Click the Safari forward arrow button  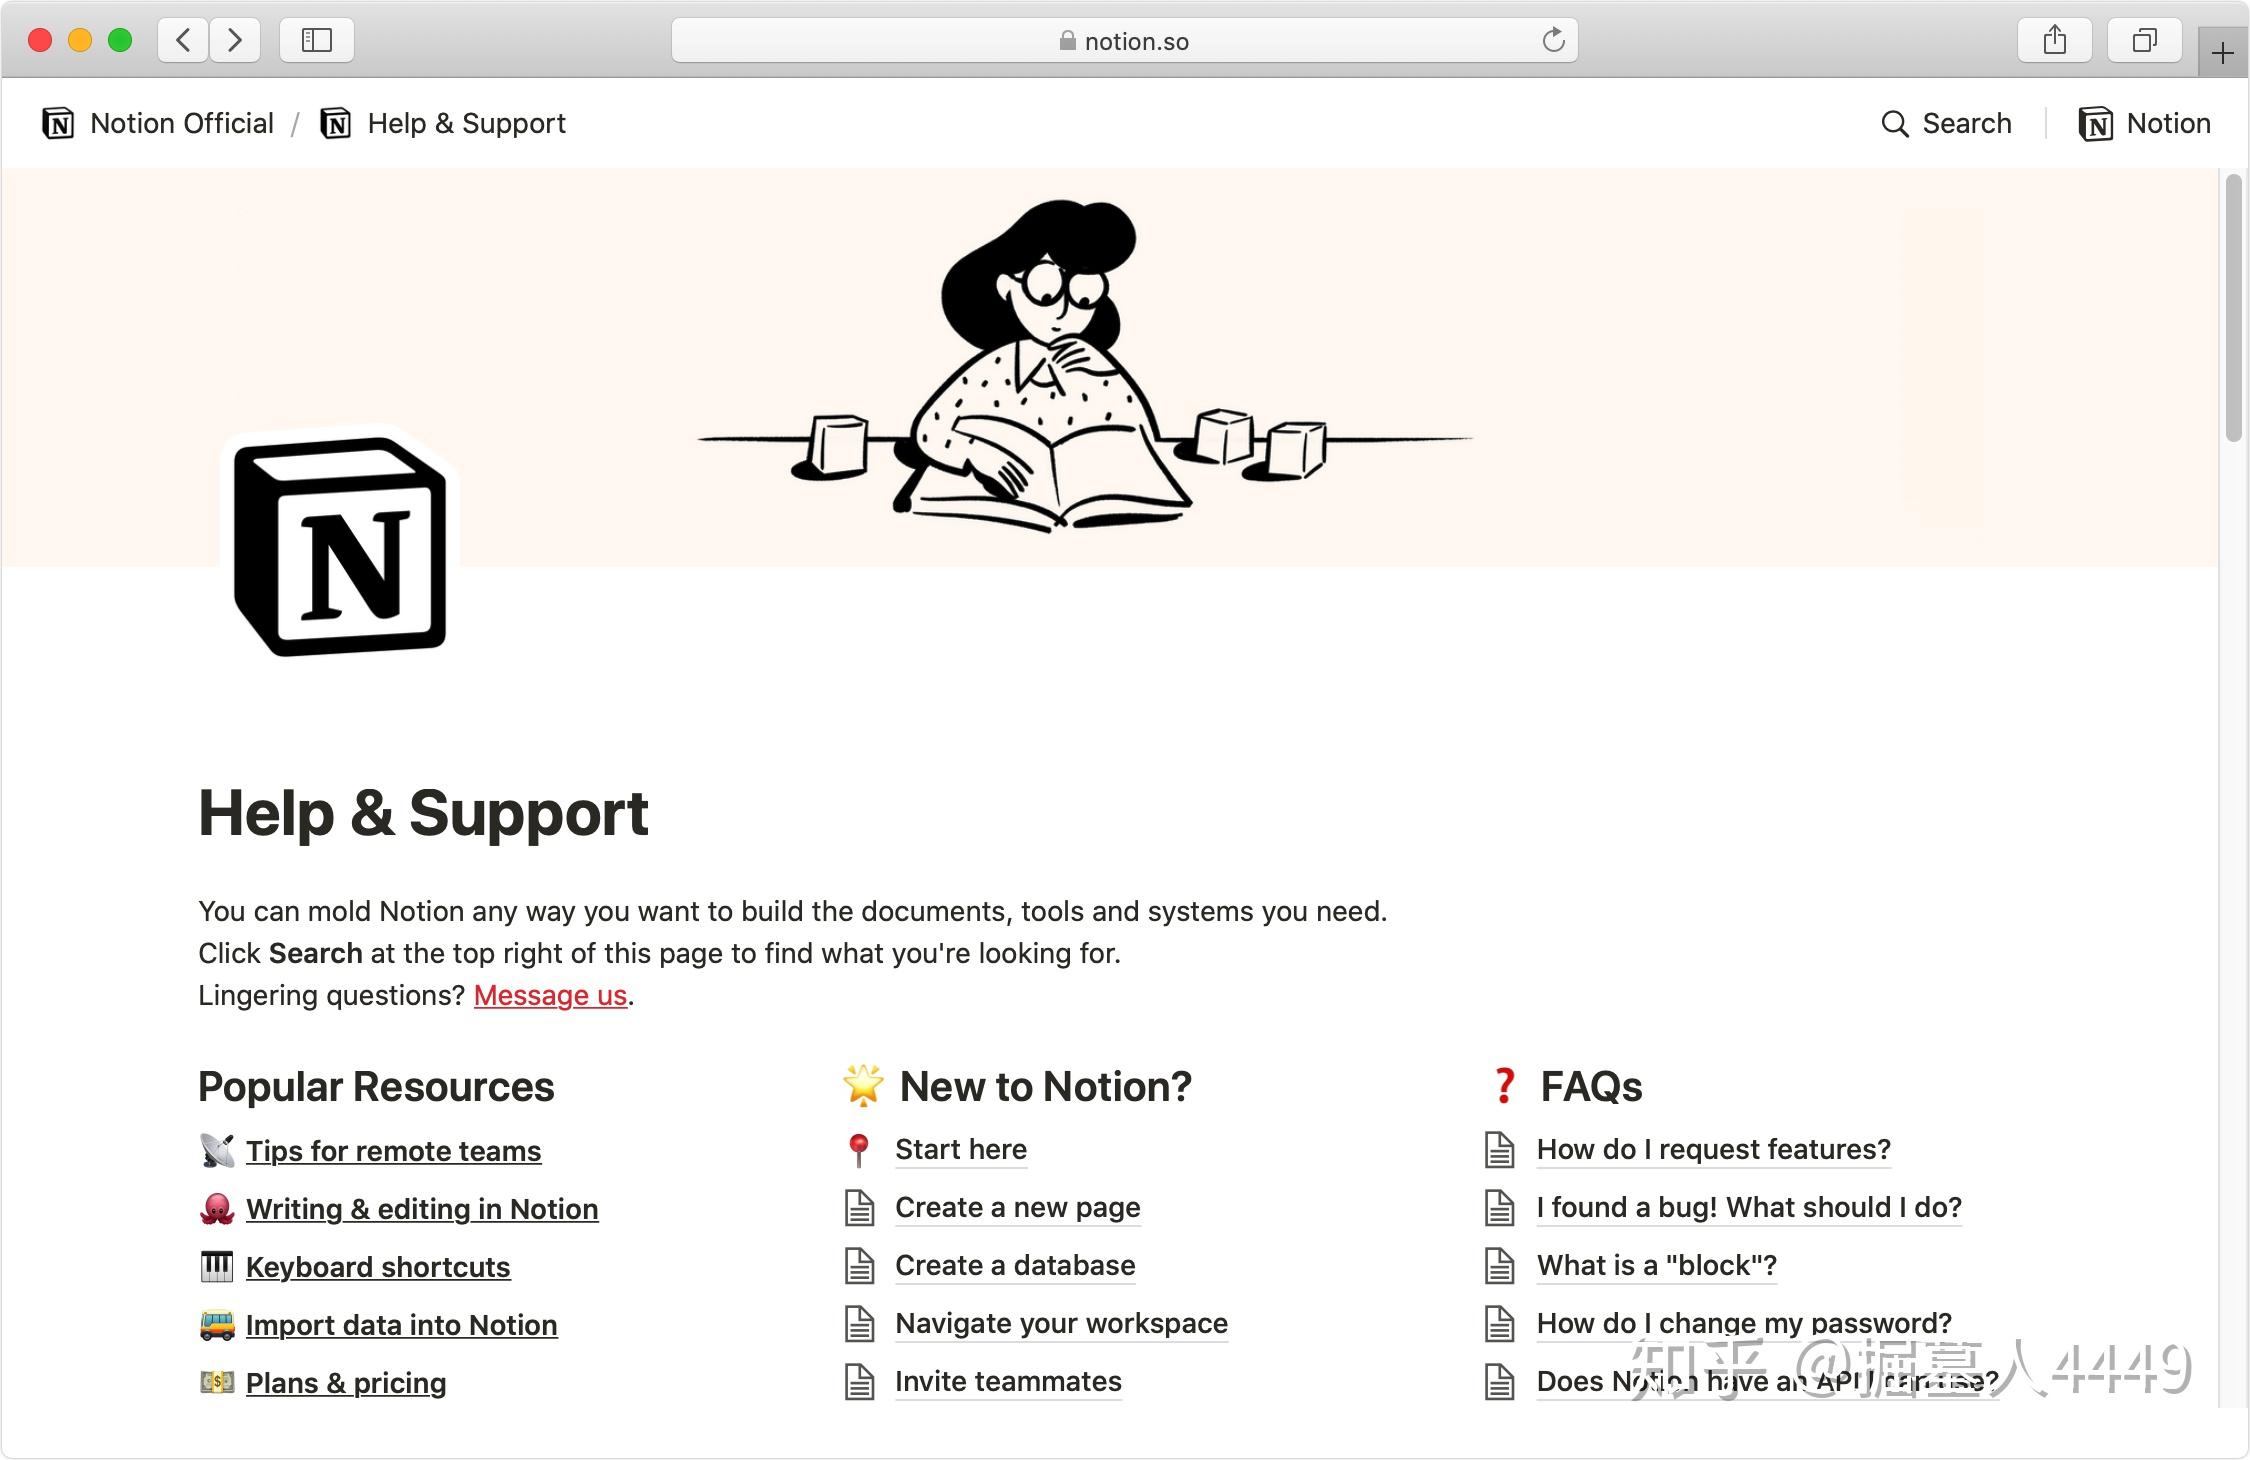[x=235, y=40]
